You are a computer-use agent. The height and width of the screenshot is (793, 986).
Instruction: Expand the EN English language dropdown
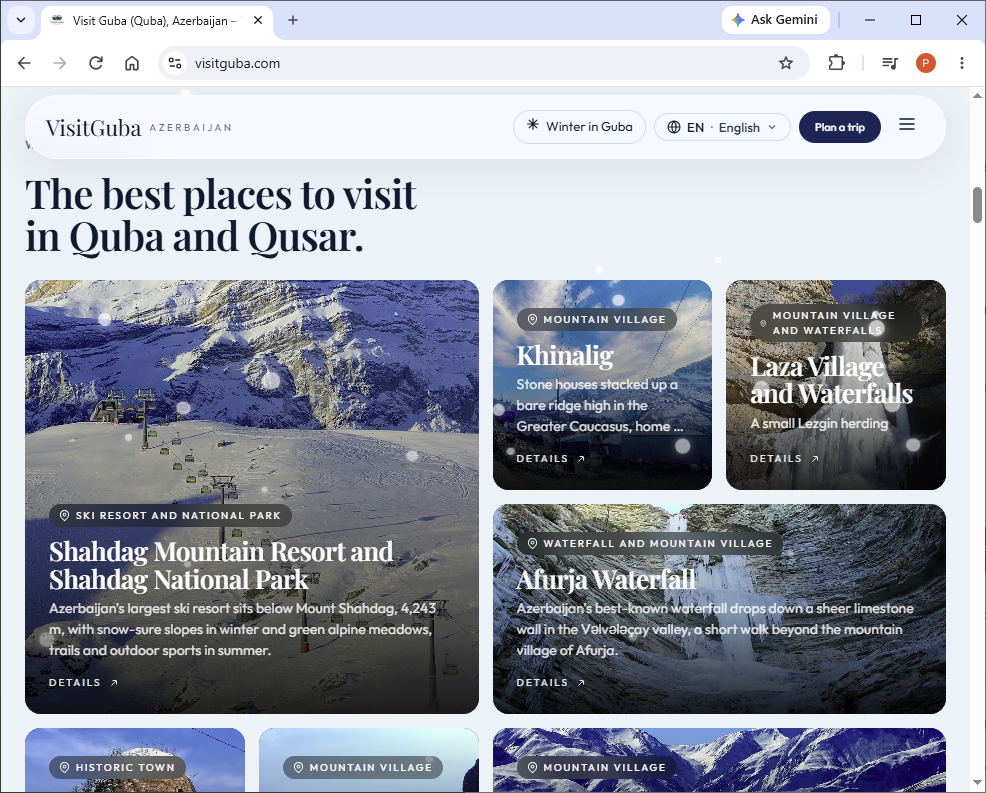tap(722, 128)
